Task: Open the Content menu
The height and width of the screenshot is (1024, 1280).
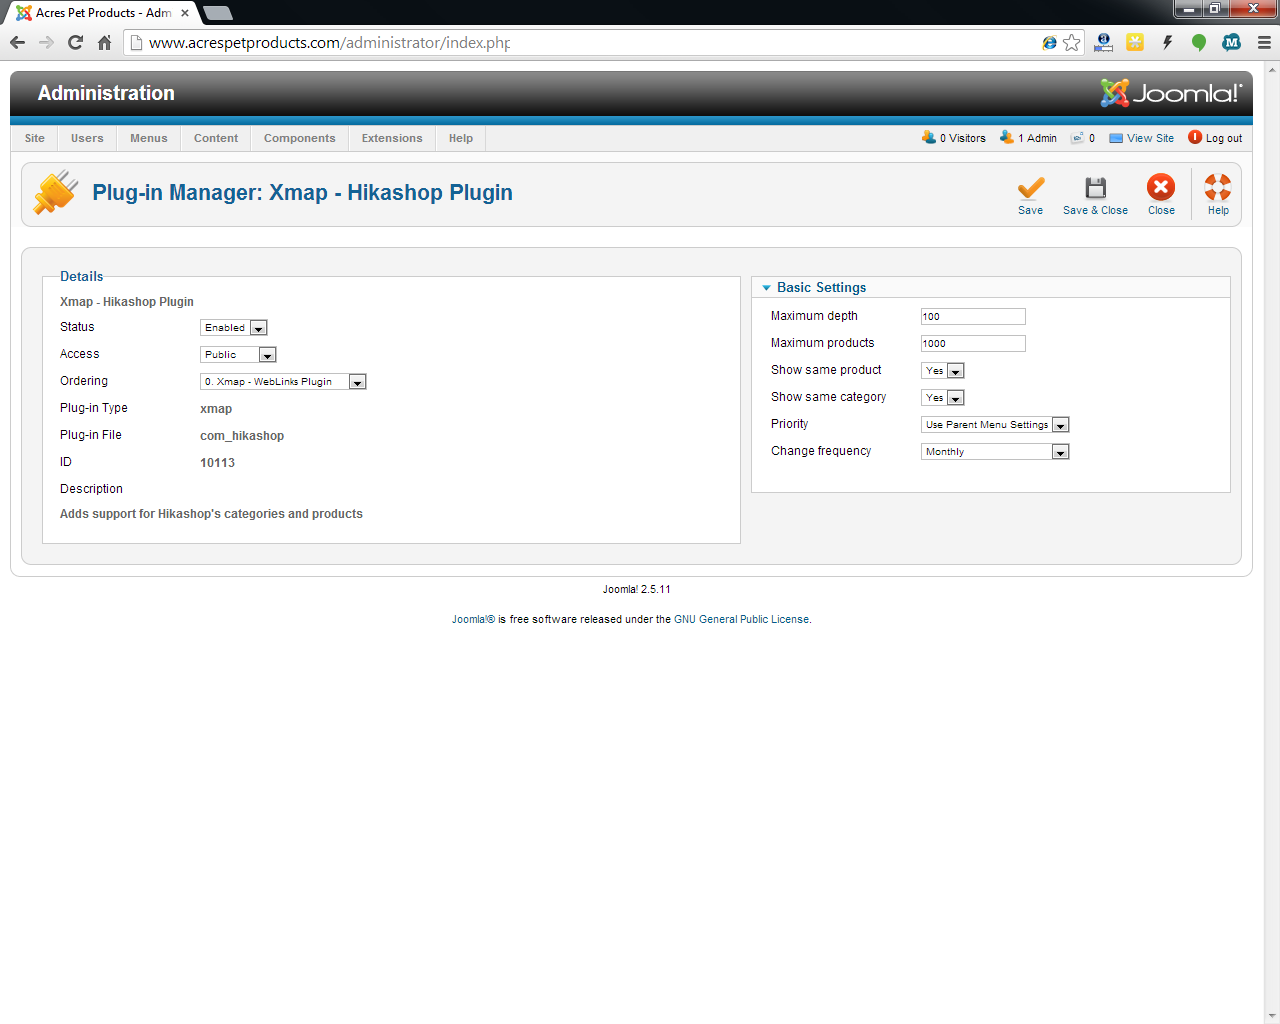Action: [x=216, y=138]
